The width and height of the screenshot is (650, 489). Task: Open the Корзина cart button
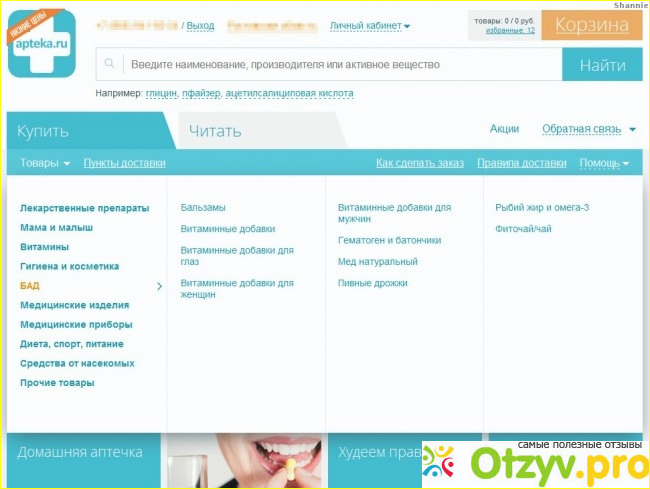[x=591, y=26]
